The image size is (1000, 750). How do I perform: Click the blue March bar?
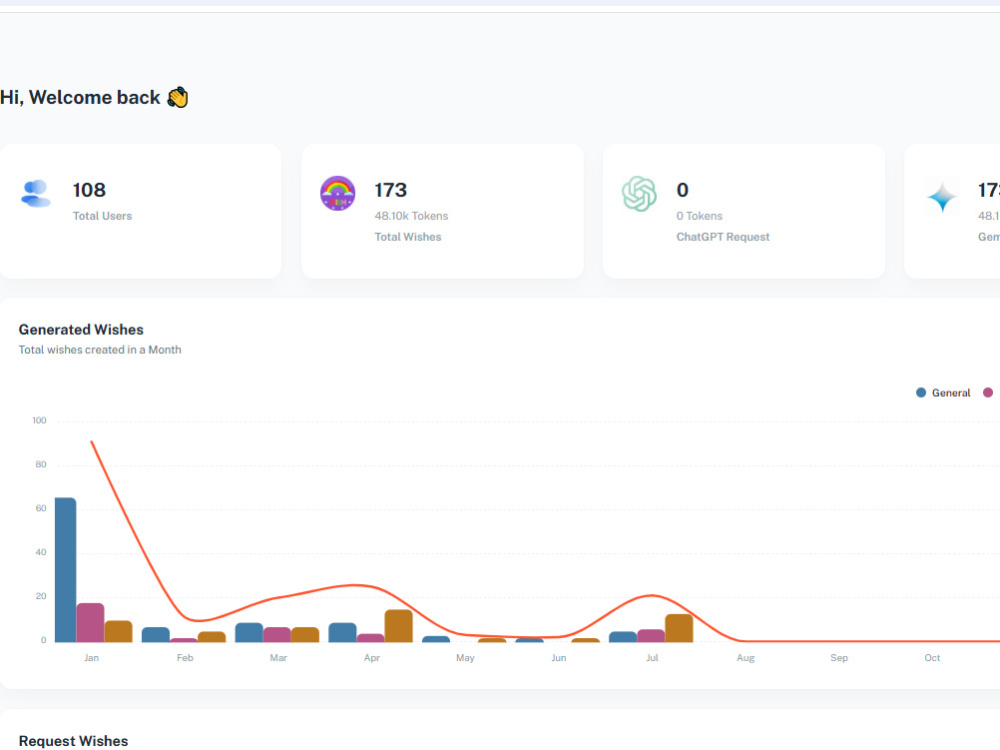click(x=249, y=632)
